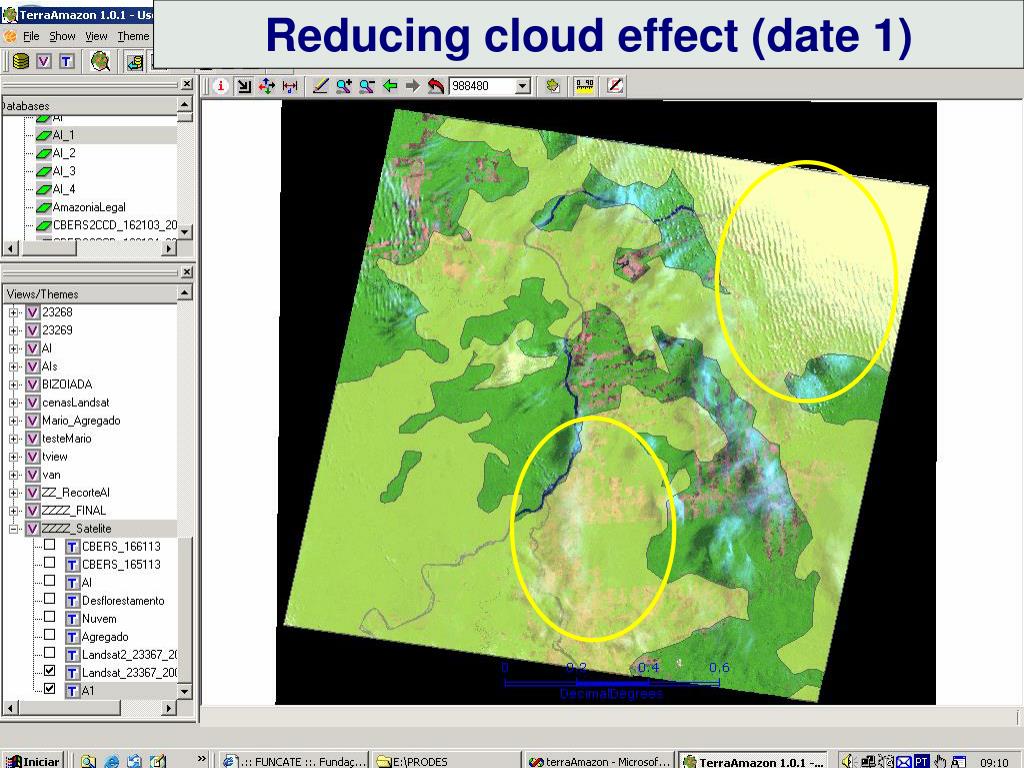Expand the 23268 view
Viewport: 1024px width, 768px height.
pyautogui.click(x=13, y=313)
